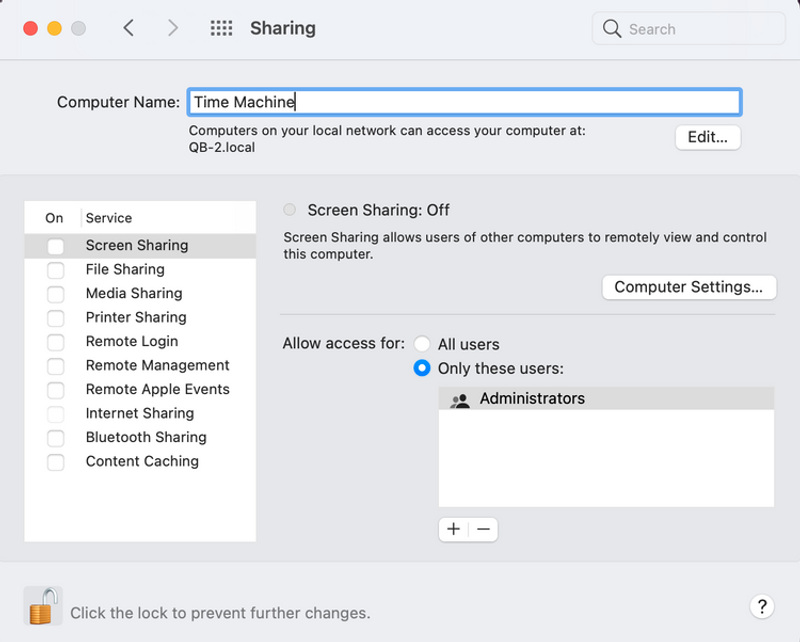Select Administrators in the users list
The width and height of the screenshot is (800, 642).
click(532, 399)
